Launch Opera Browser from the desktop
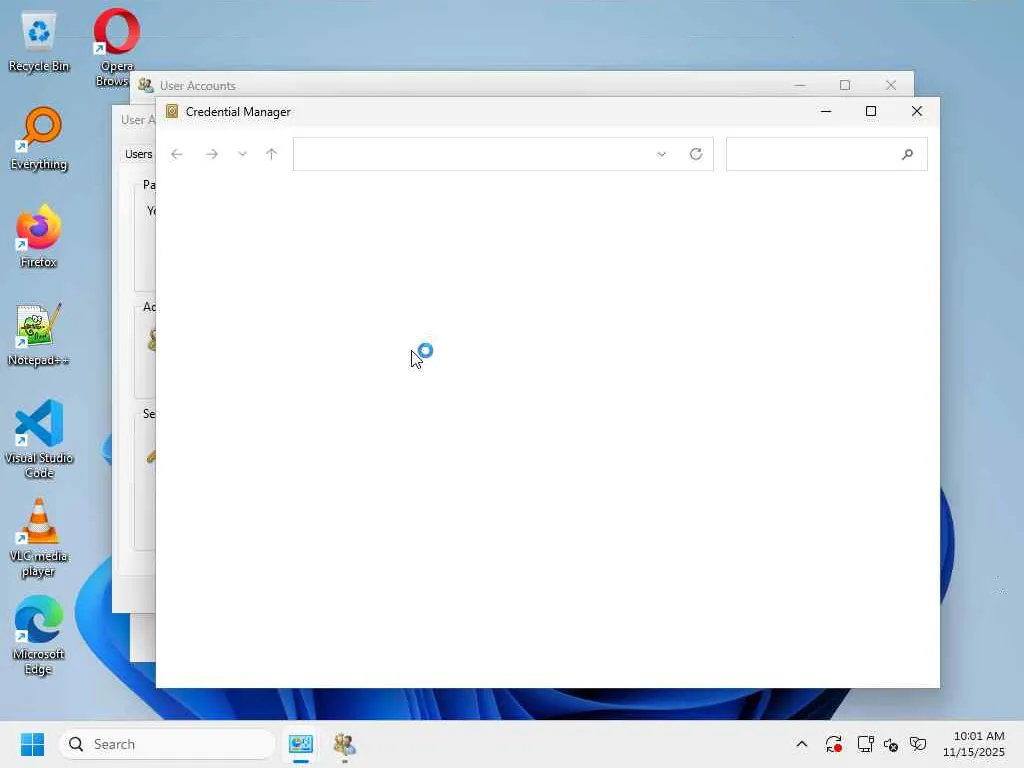The image size is (1024, 768). pos(116,47)
